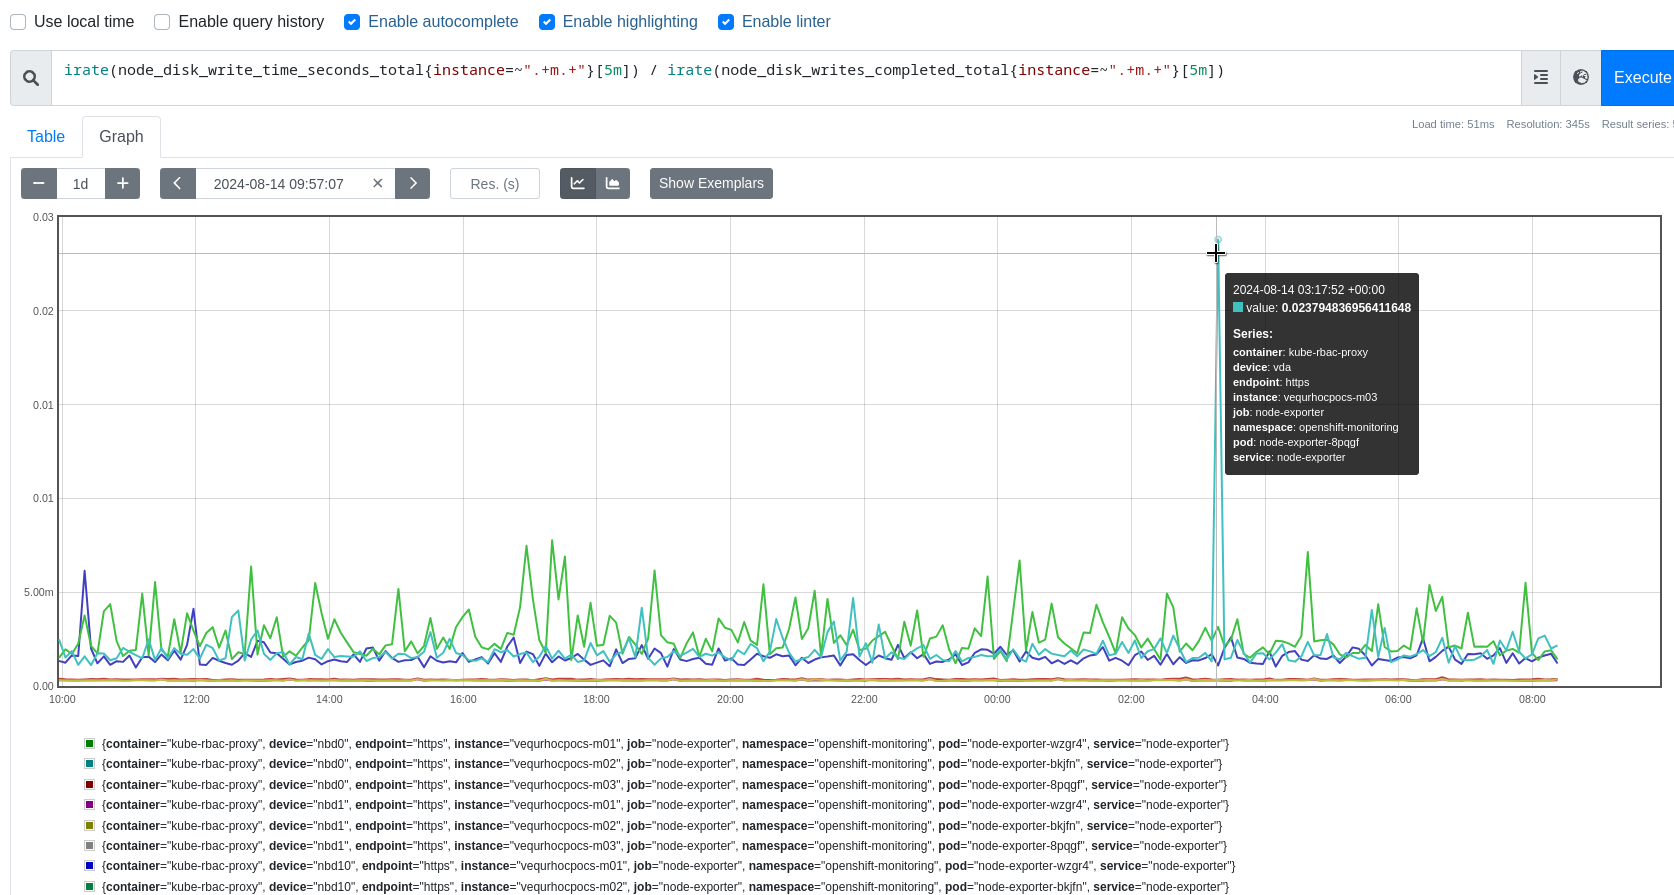
Task: Go to next time window arrow
Action: click(413, 183)
